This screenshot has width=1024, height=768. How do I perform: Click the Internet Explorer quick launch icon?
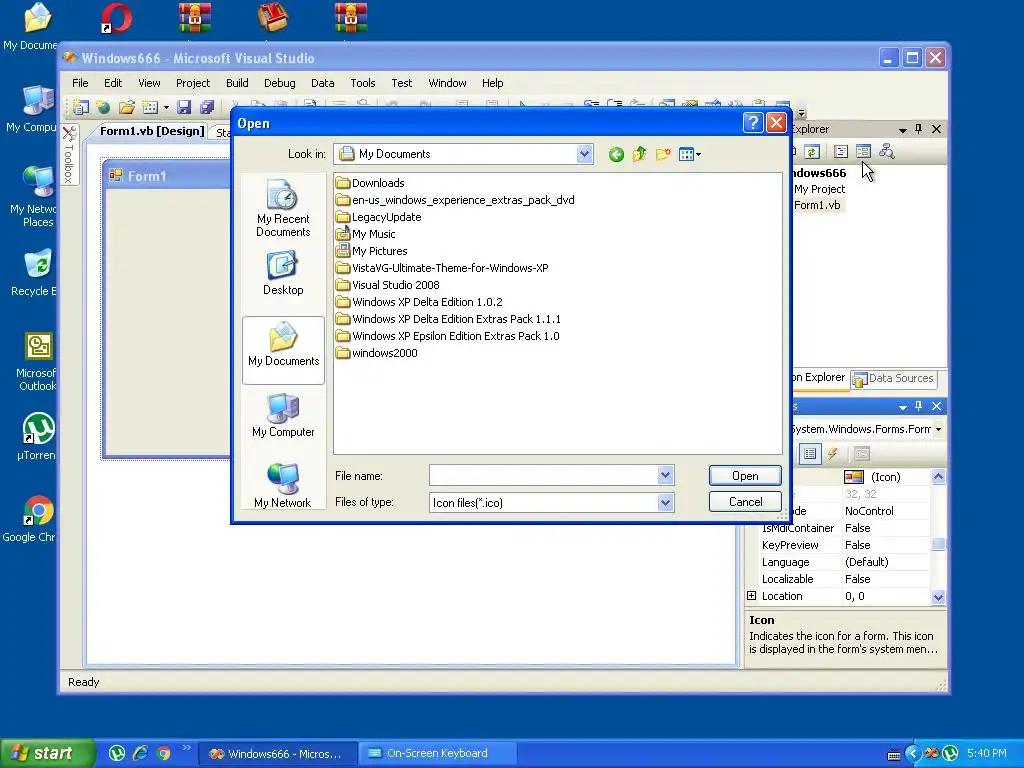coord(140,753)
